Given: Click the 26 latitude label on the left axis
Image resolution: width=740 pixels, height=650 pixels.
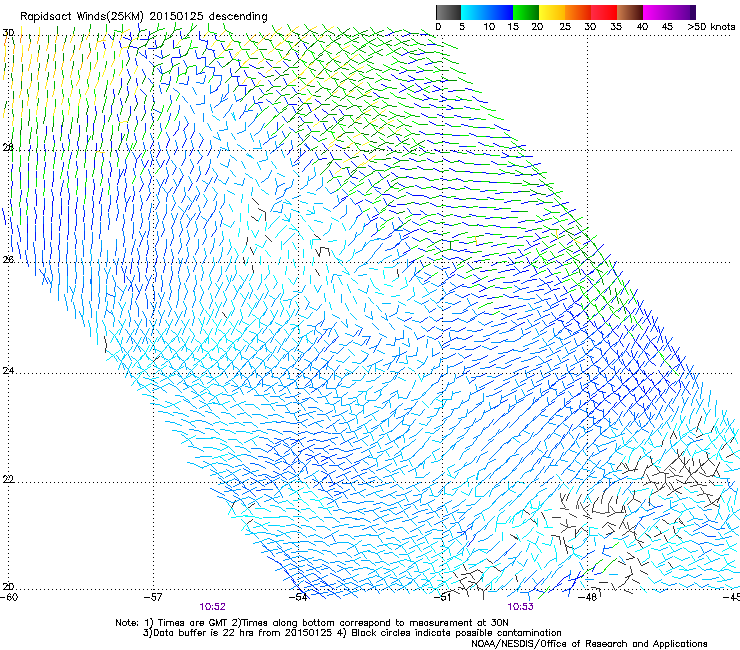Looking at the screenshot, I should pos(8,259).
